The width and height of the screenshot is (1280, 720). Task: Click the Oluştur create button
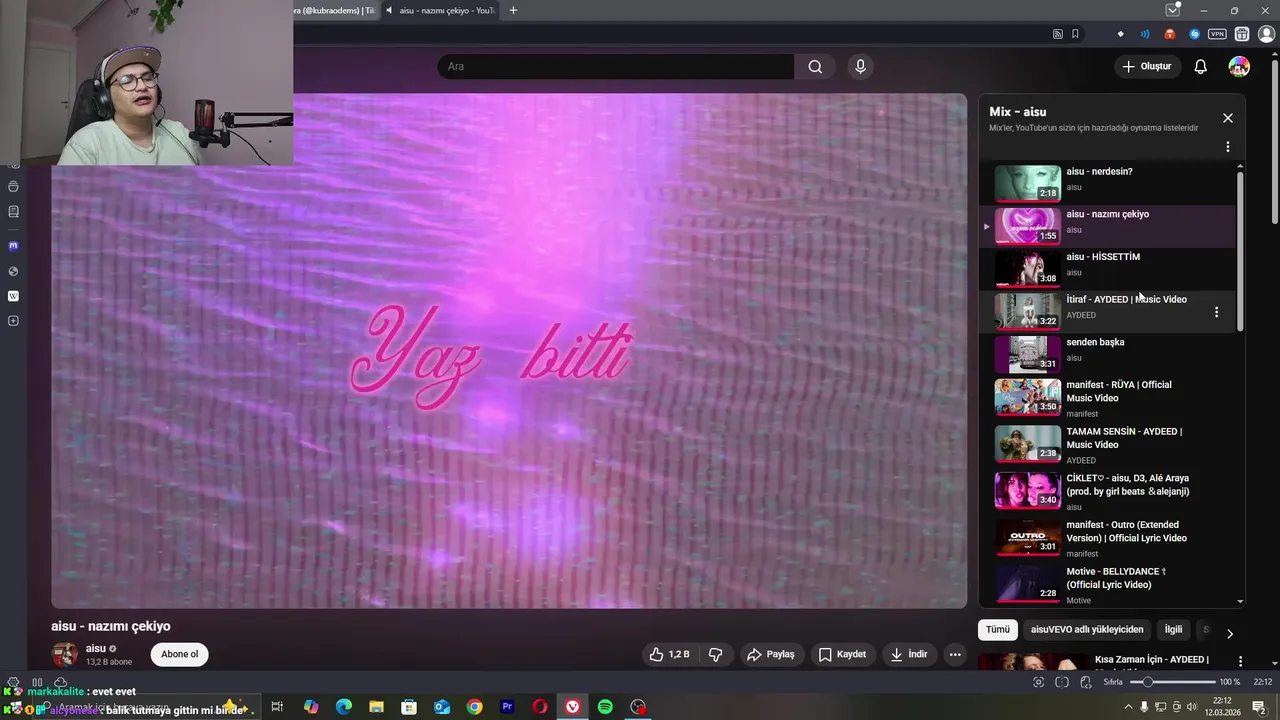pyautogui.click(x=1147, y=67)
